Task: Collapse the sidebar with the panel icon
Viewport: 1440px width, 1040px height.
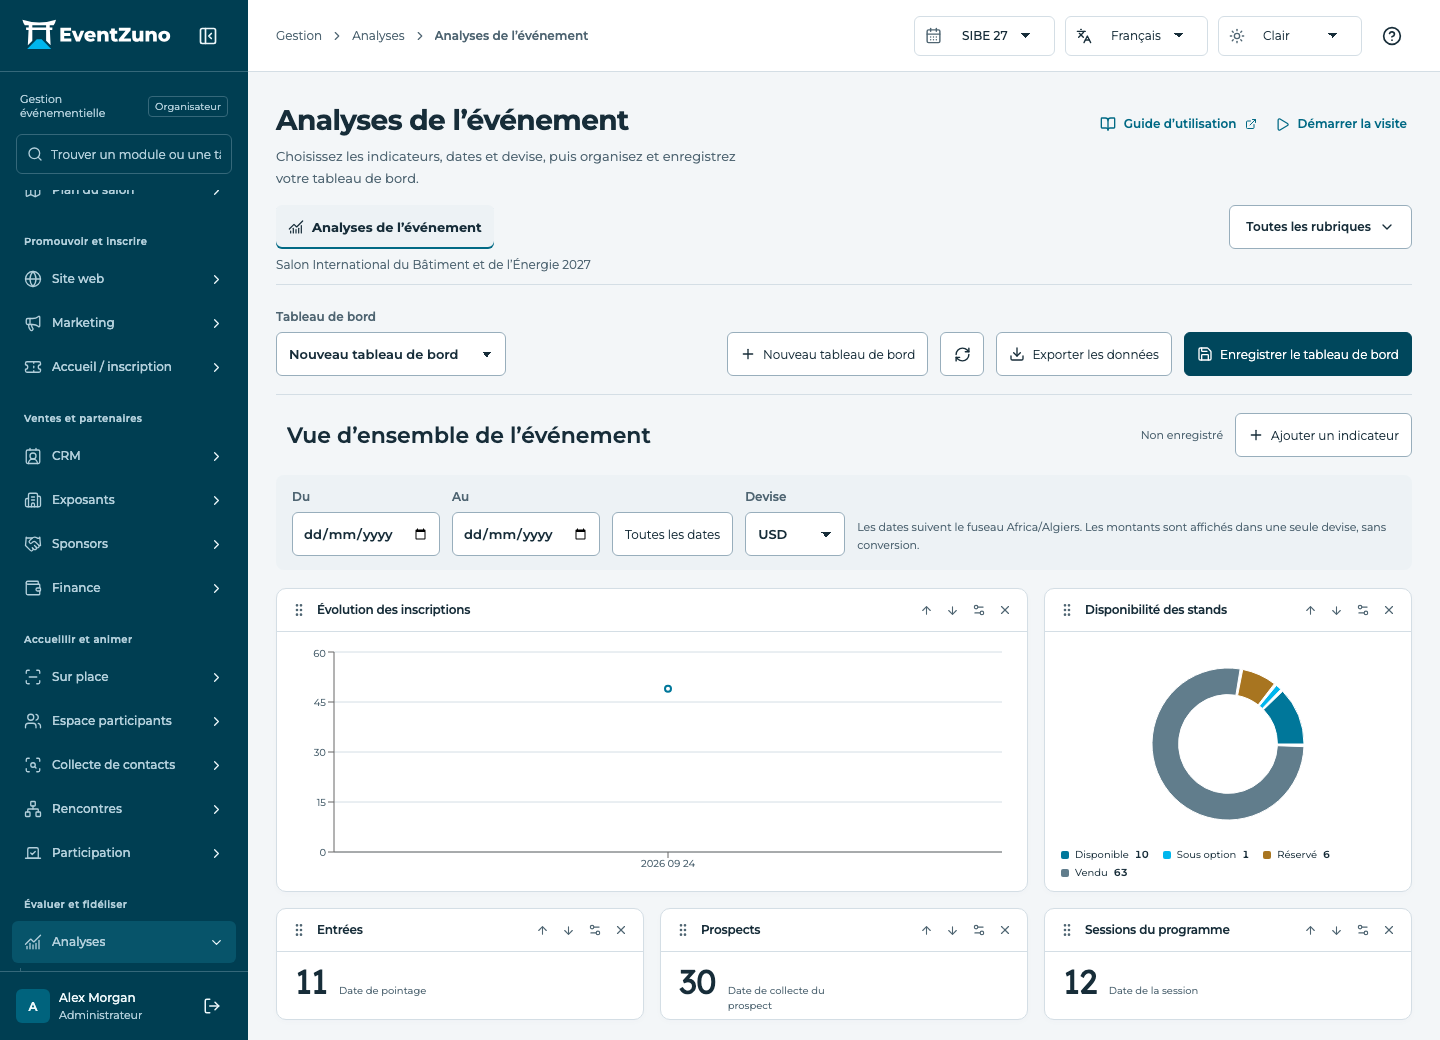Action: (x=208, y=36)
